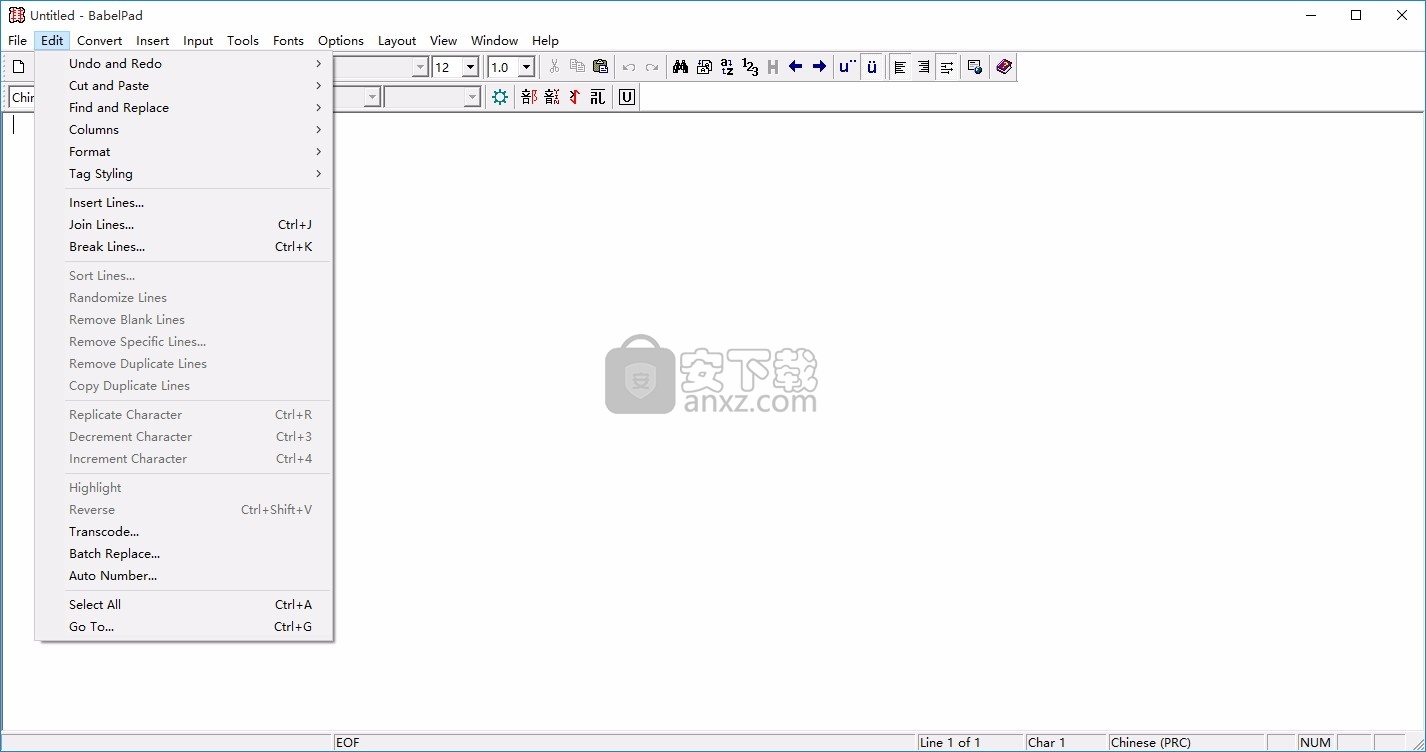Viewport: 1426px width, 752px height.
Task: Toggle right-to-left alignment icon
Action: [x=924, y=67]
